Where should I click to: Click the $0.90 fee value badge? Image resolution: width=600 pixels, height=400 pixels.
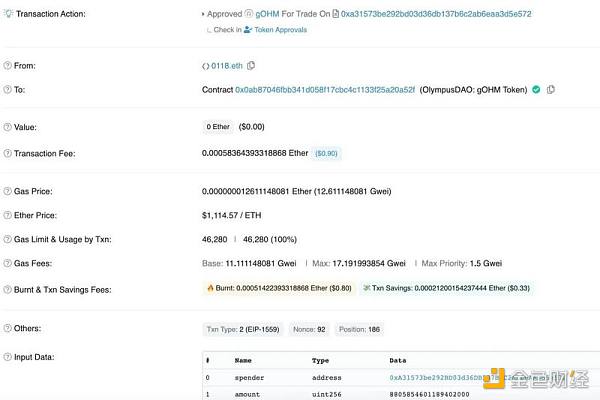tap(327, 153)
